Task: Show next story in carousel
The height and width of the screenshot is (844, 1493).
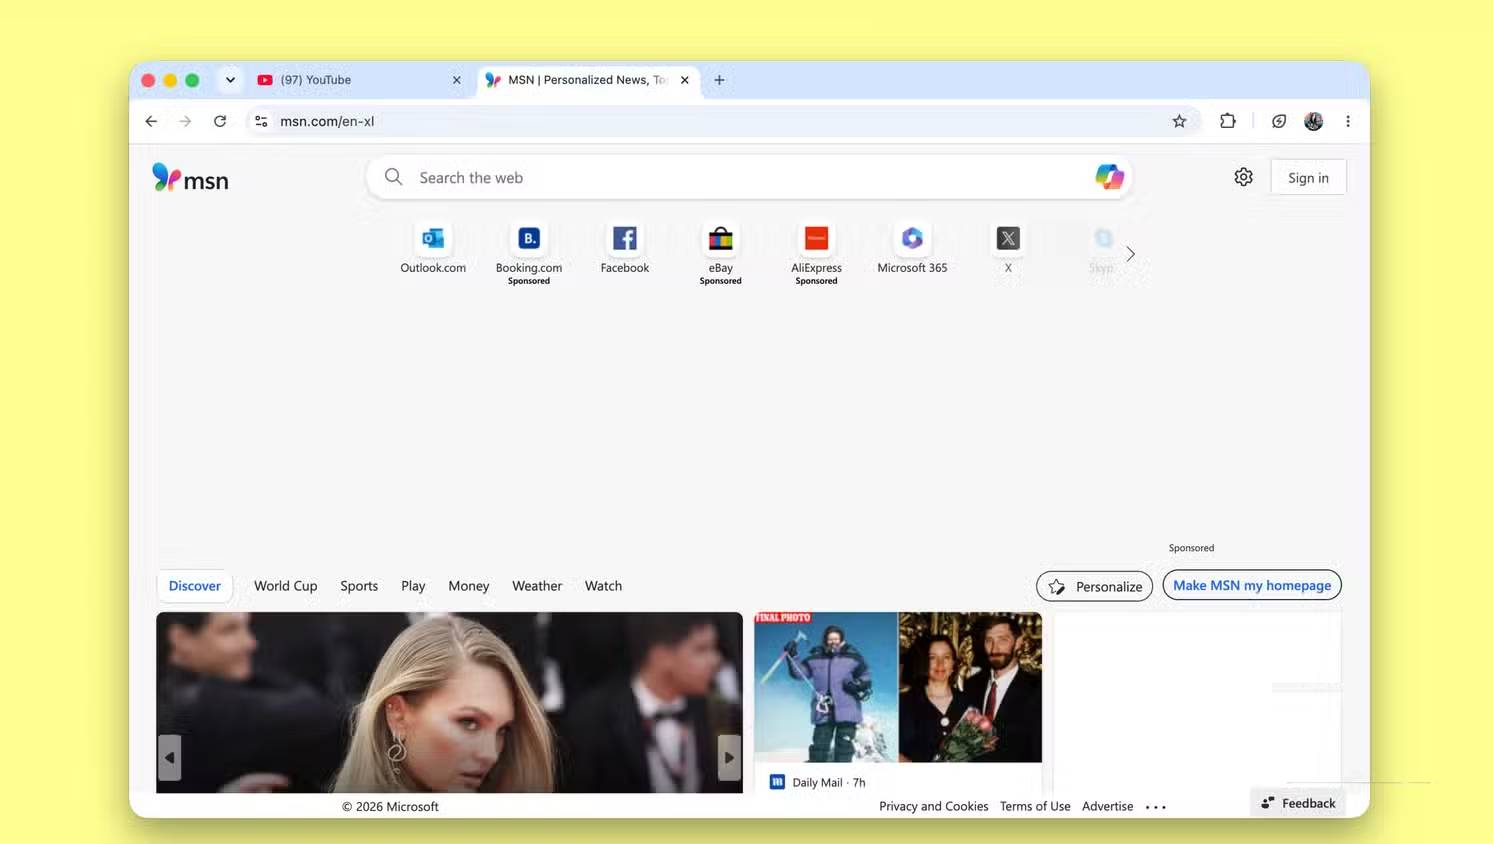Action: coord(730,757)
